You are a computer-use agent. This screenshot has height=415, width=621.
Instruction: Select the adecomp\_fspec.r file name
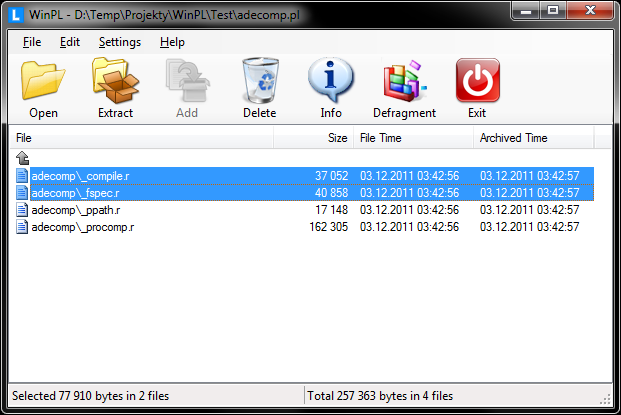(x=75, y=193)
